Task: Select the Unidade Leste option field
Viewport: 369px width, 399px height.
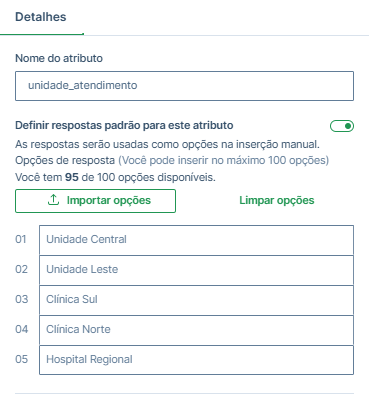Action: point(196,270)
